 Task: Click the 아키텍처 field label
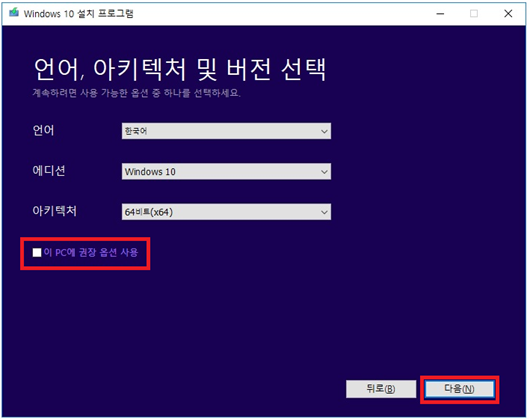pos(54,211)
